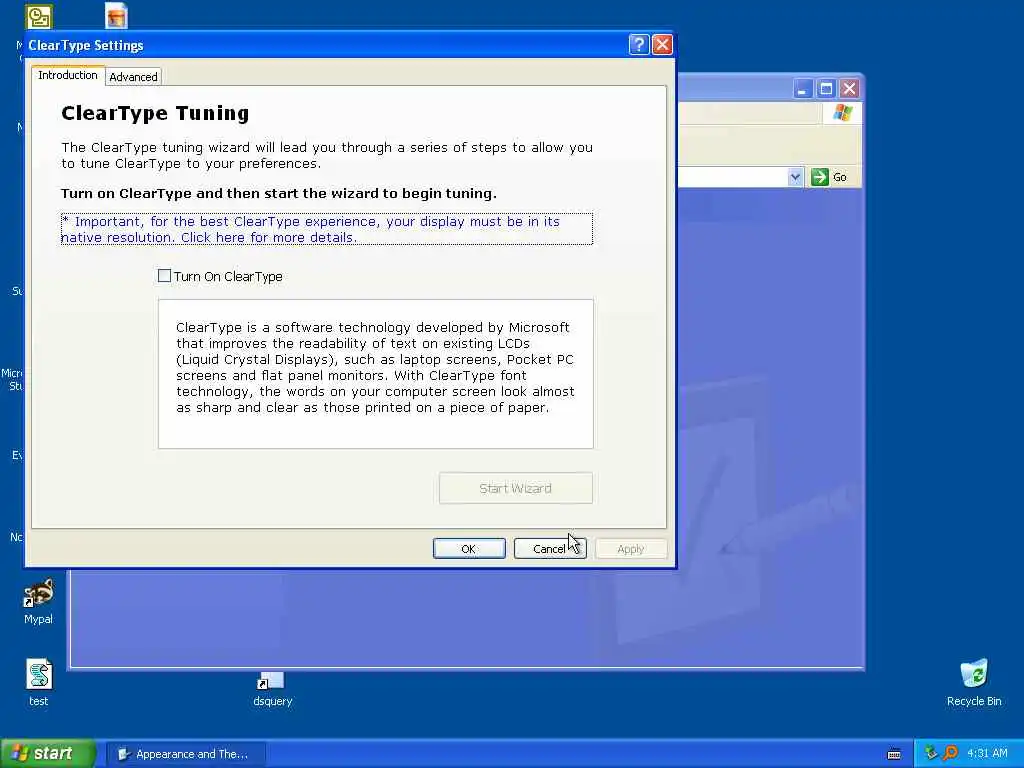Cancel the ClearType Settings dialog
The image size is (1024, 768).
(550, 549)
